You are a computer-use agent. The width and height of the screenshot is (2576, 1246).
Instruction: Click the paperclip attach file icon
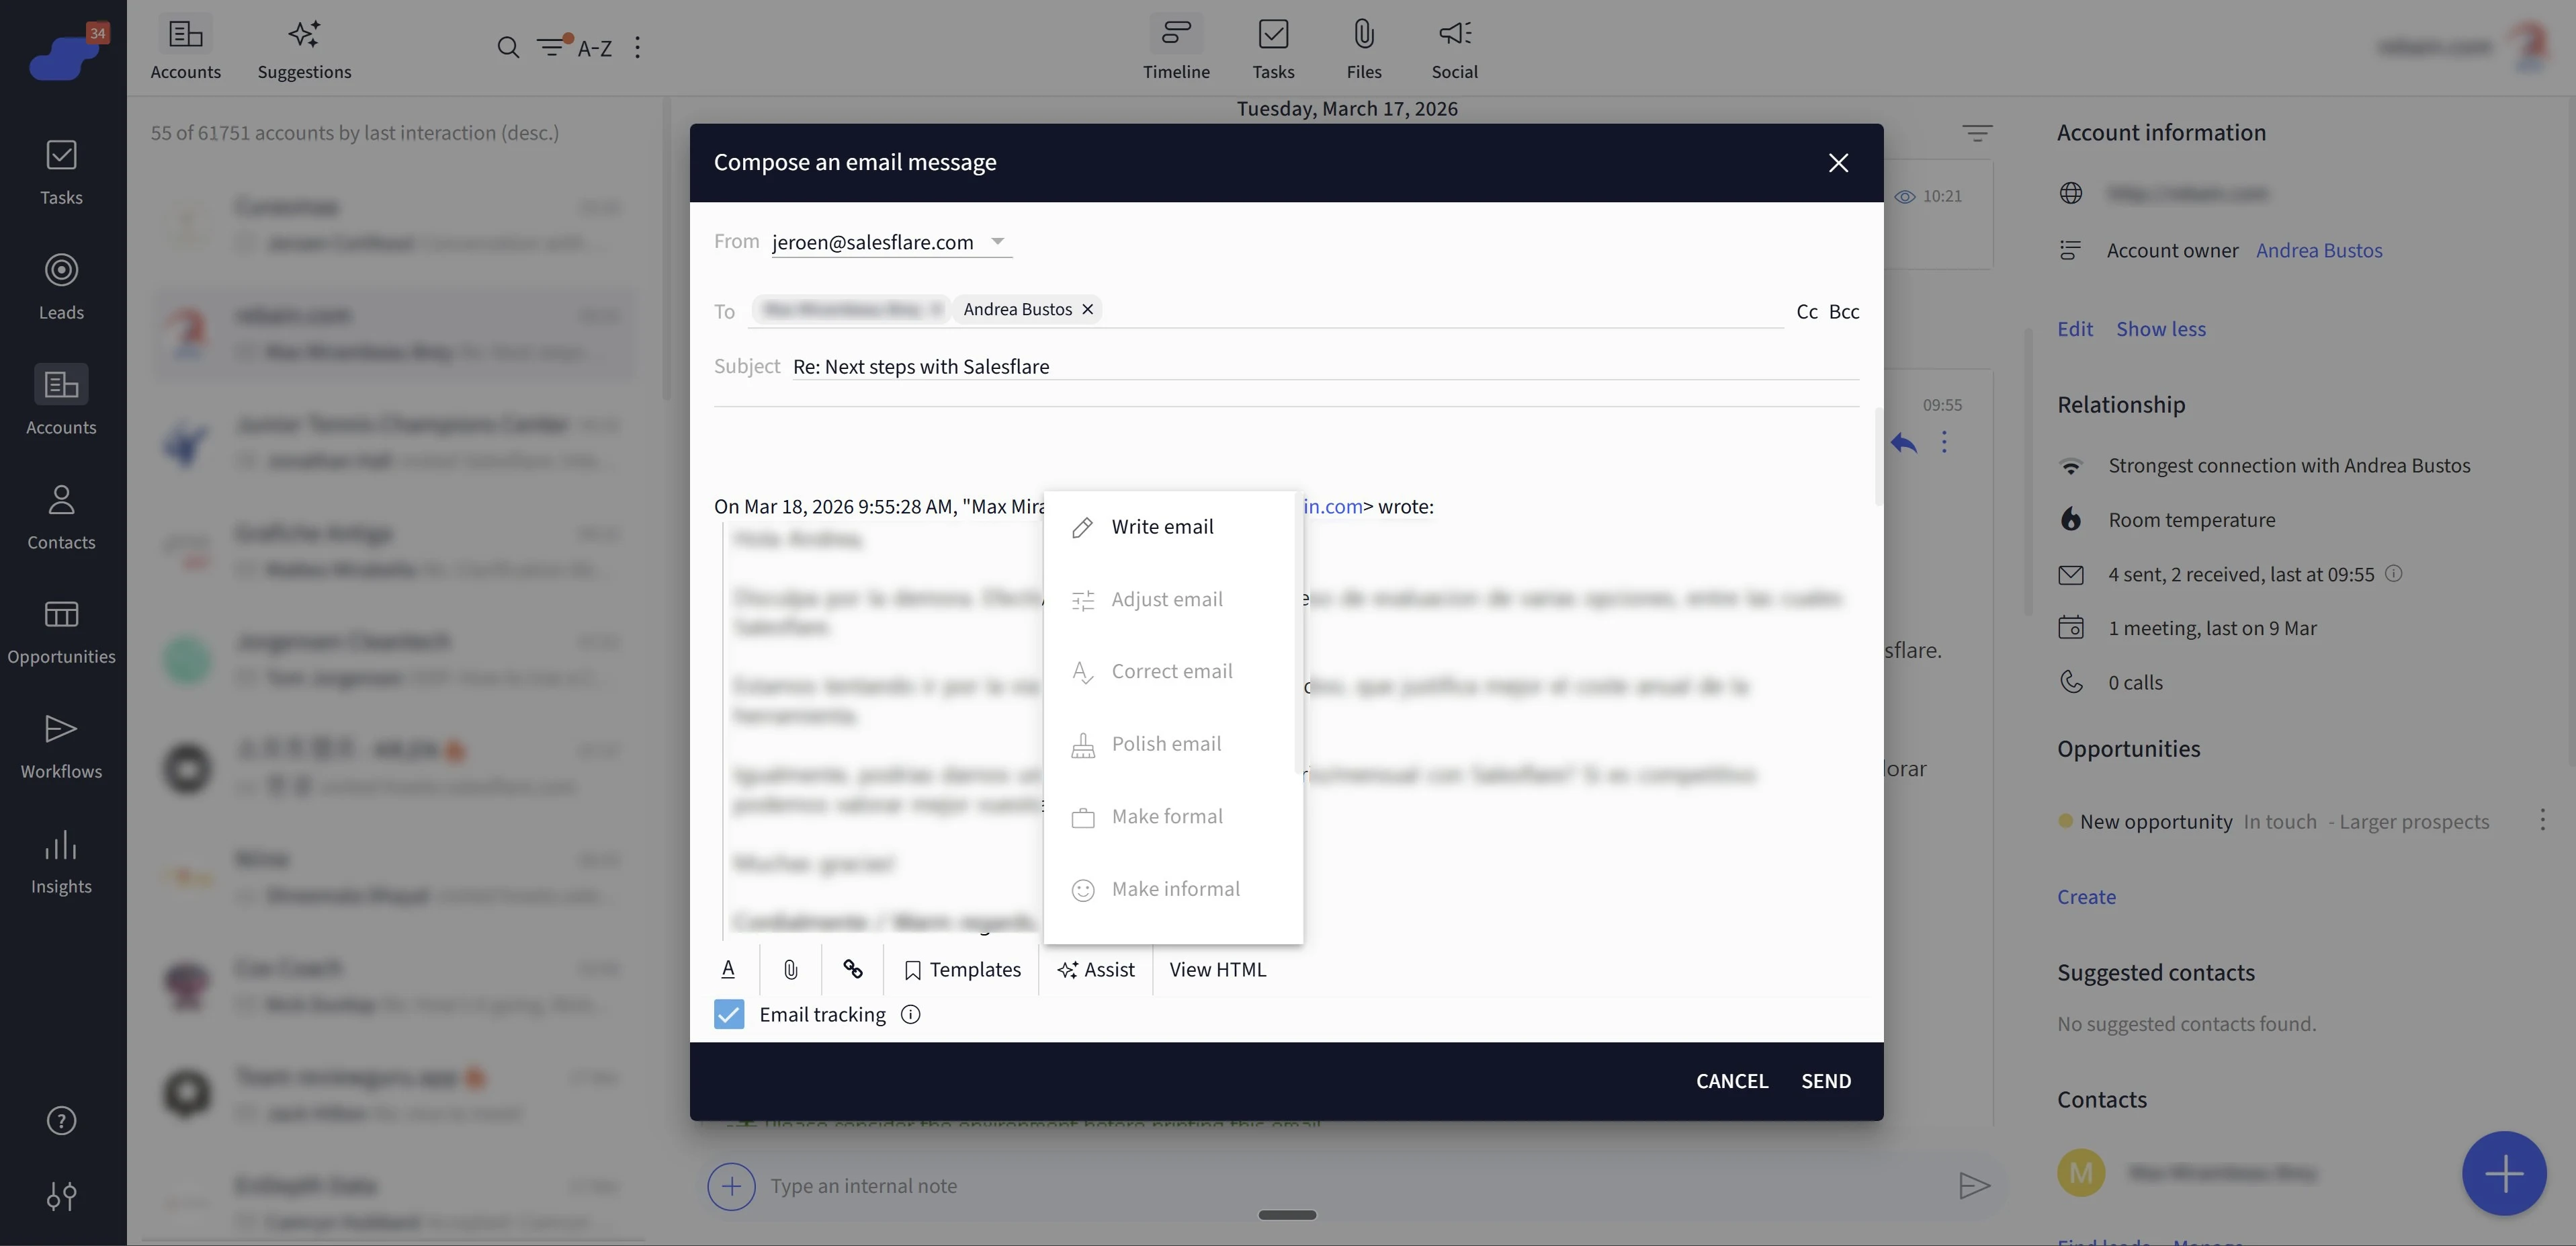790,969
